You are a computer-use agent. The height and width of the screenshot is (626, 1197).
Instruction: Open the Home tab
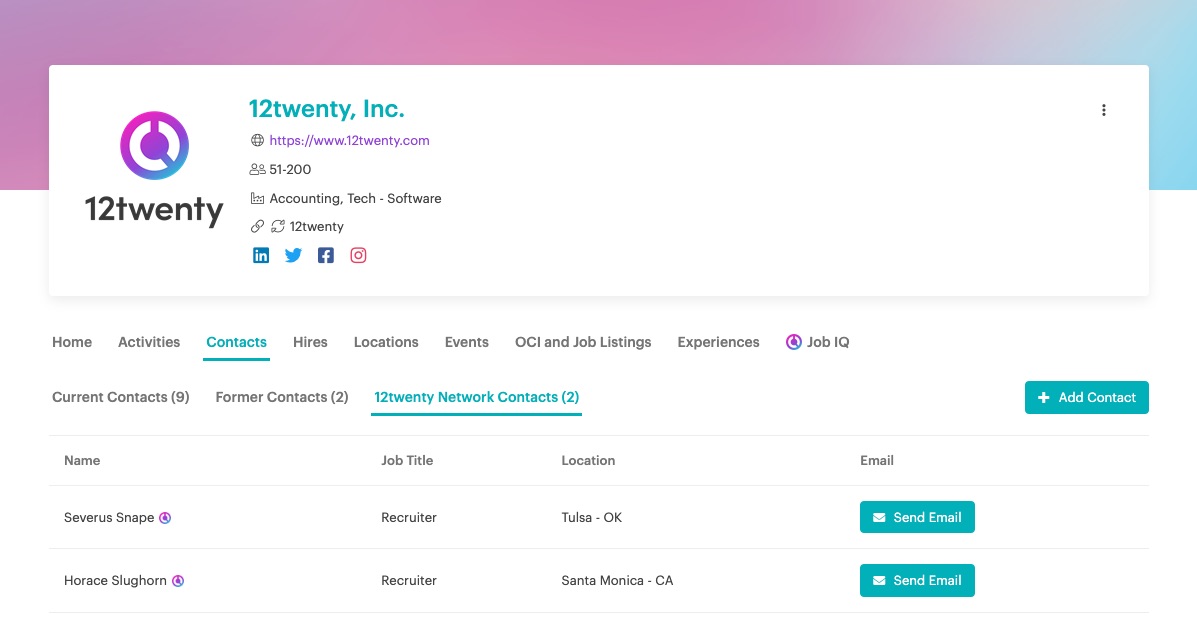coord(72,342)
